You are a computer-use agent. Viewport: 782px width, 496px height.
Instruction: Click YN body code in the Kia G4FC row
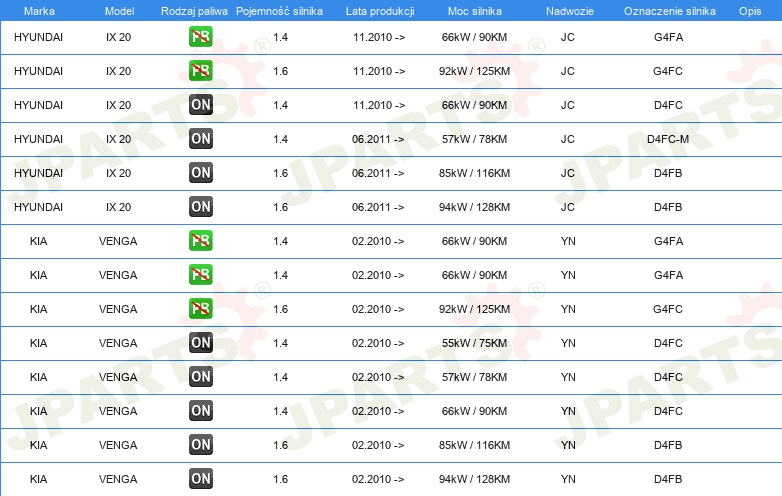[x=568, y=309]
